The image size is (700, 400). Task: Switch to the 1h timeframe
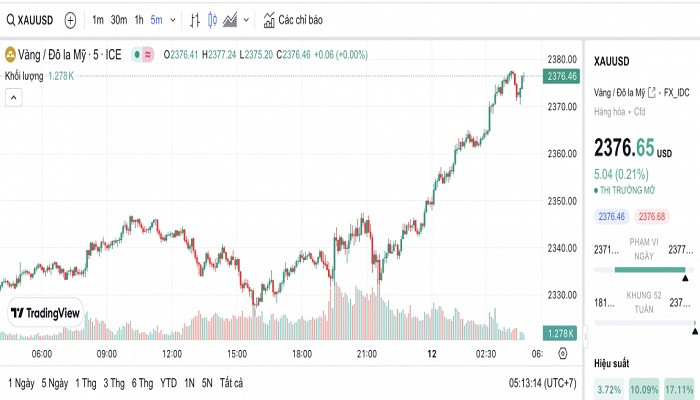(139, 20)
